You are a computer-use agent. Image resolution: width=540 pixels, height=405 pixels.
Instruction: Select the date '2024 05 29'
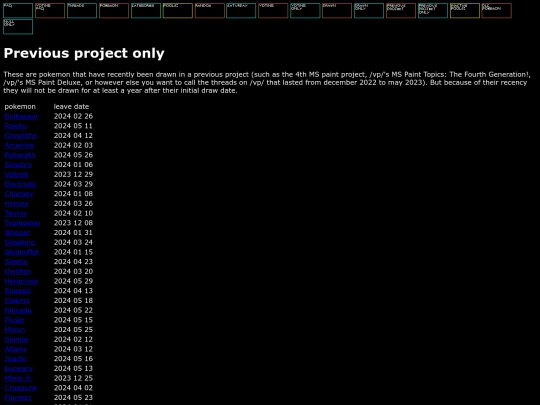(73, 281)
